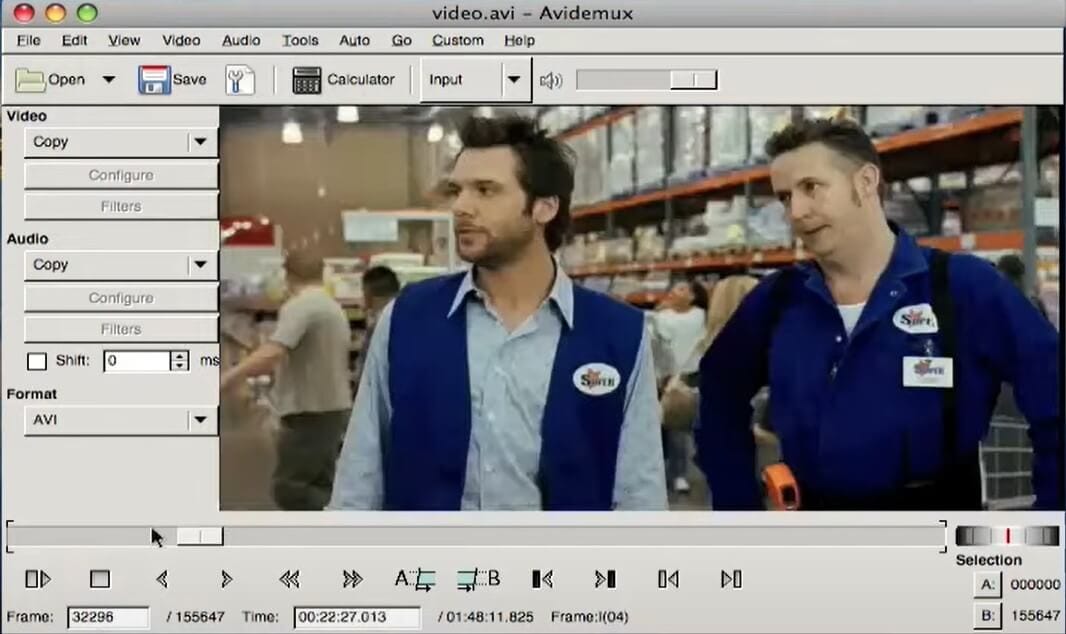Expand the Audio codec Copy dropdown
The image size is (1066, 634).
coord(121,264)
